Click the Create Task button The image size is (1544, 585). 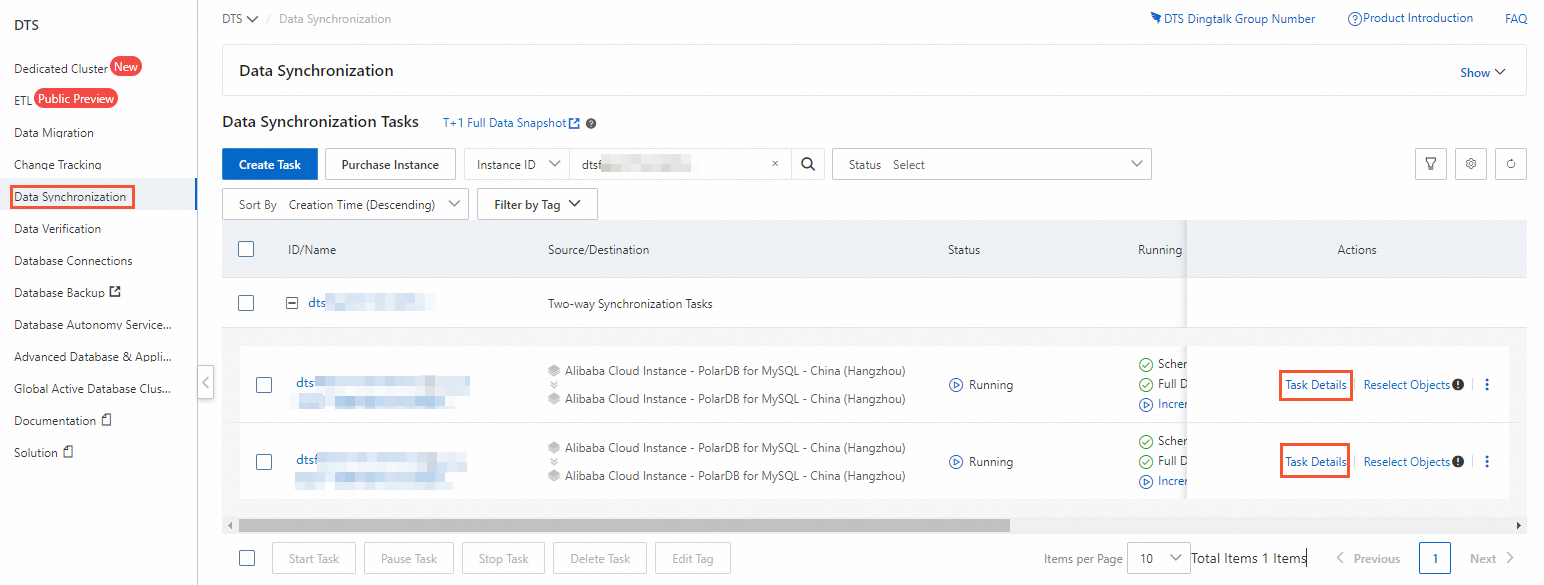click(270, 165)
